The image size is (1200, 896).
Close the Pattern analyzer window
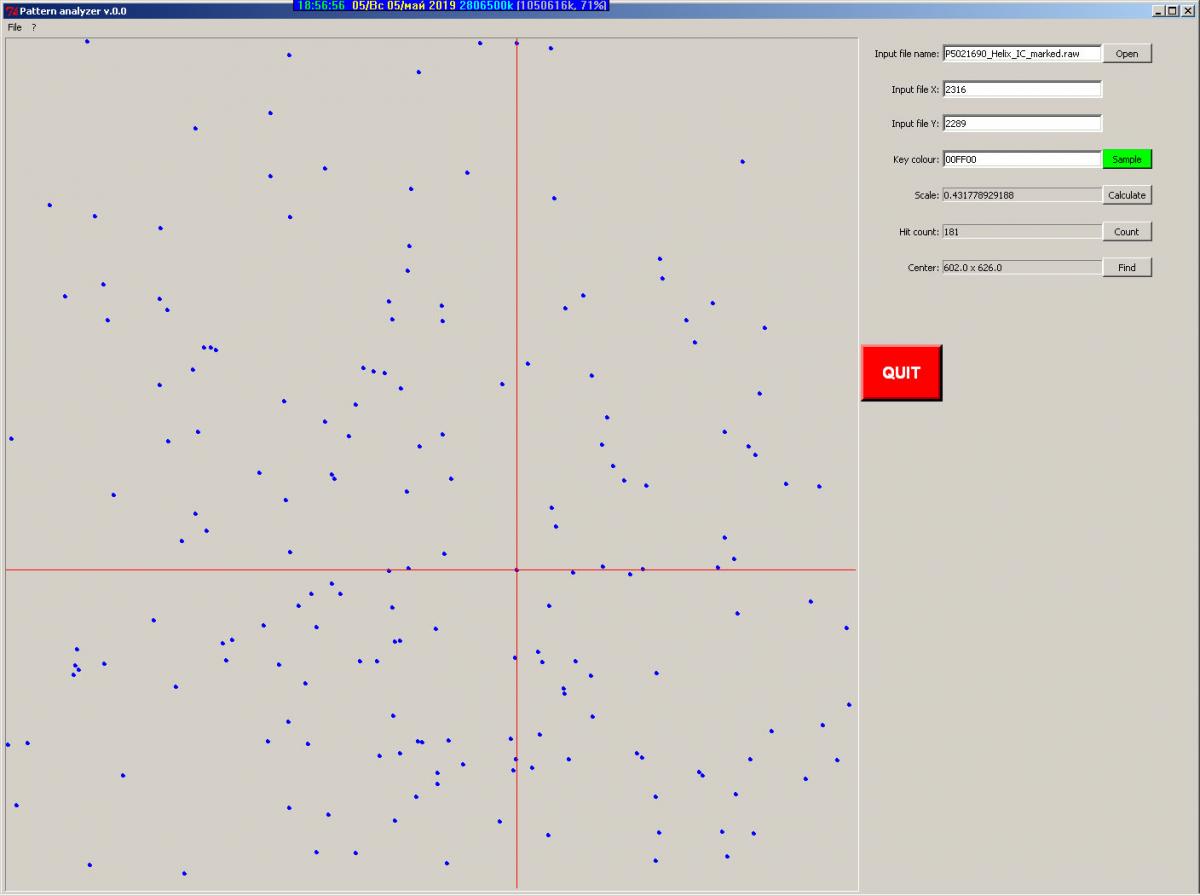(x=1187, y=11)
